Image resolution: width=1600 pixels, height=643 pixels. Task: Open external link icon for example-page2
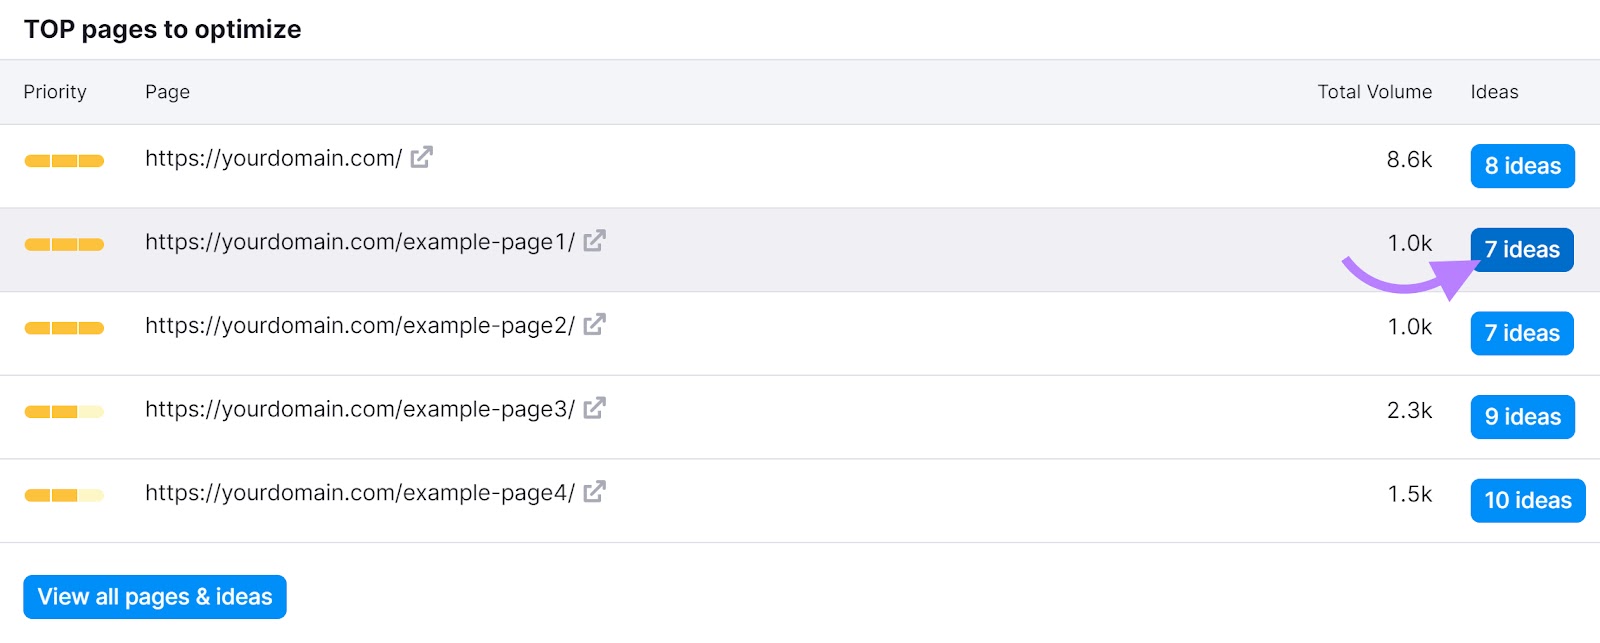coord(594,325)
